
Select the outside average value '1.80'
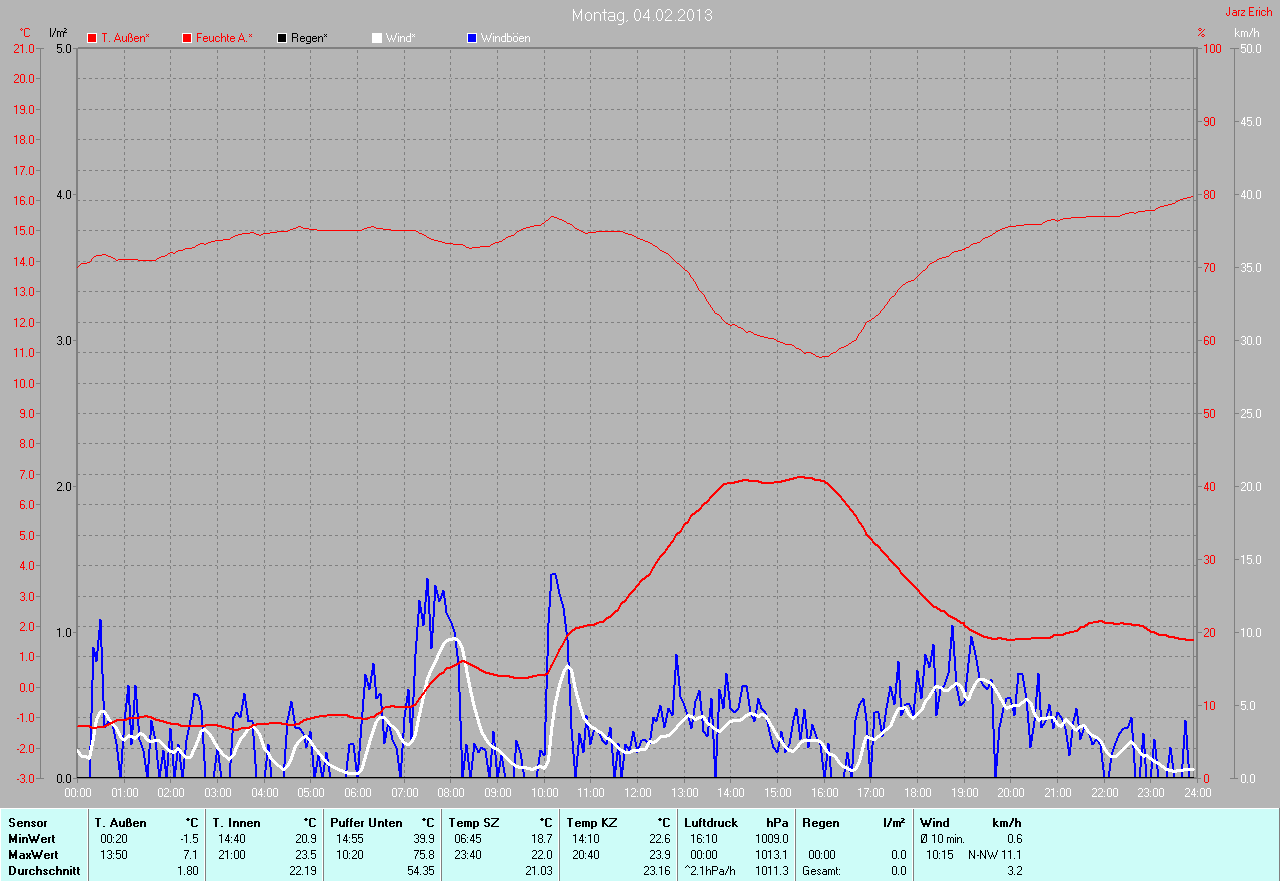[188, 871]
